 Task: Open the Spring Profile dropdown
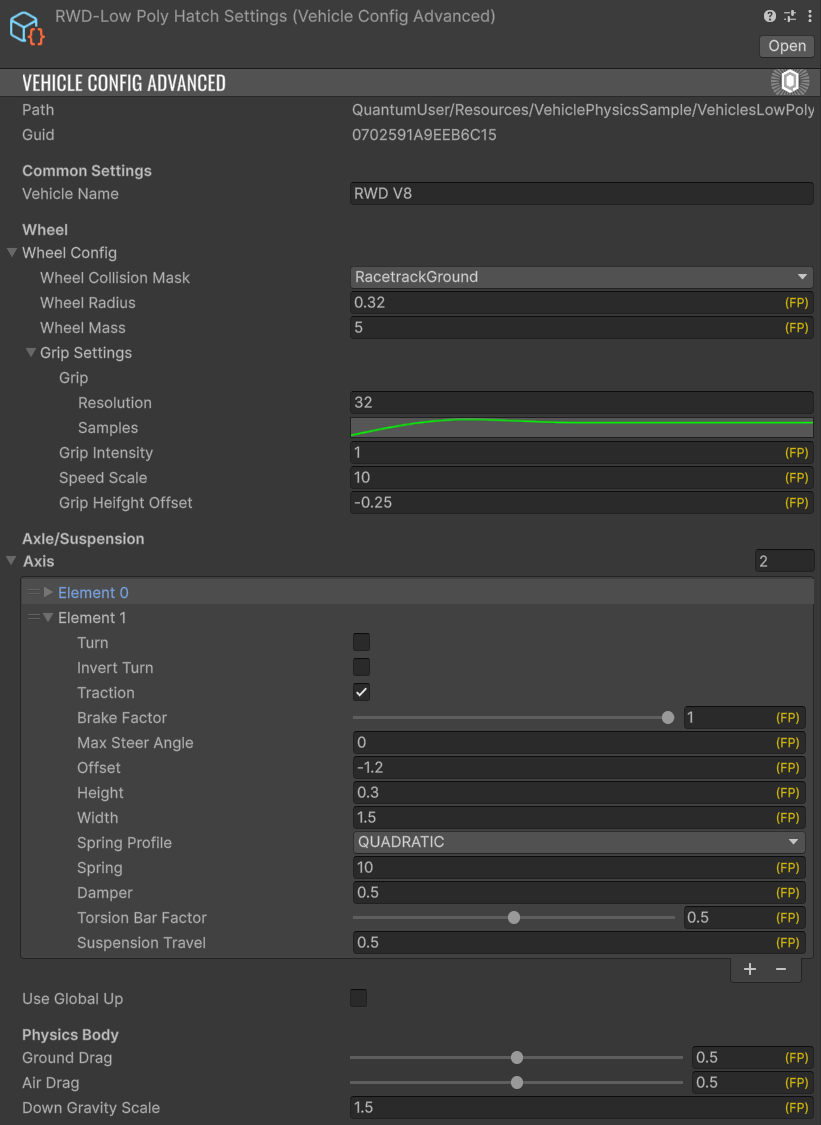(580, 842)
